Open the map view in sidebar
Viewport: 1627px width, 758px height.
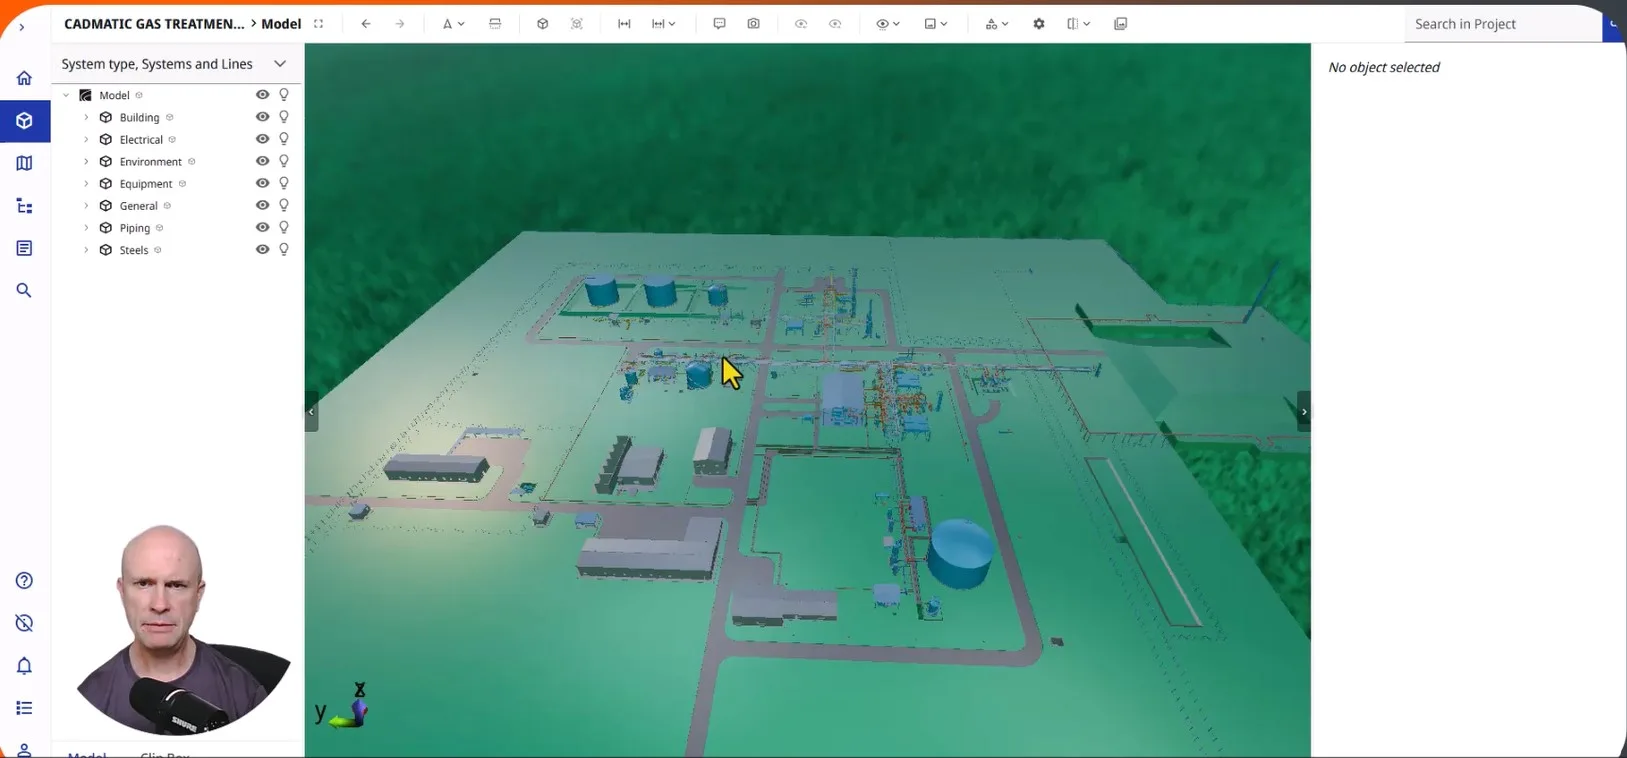click(x=24, y=163)
